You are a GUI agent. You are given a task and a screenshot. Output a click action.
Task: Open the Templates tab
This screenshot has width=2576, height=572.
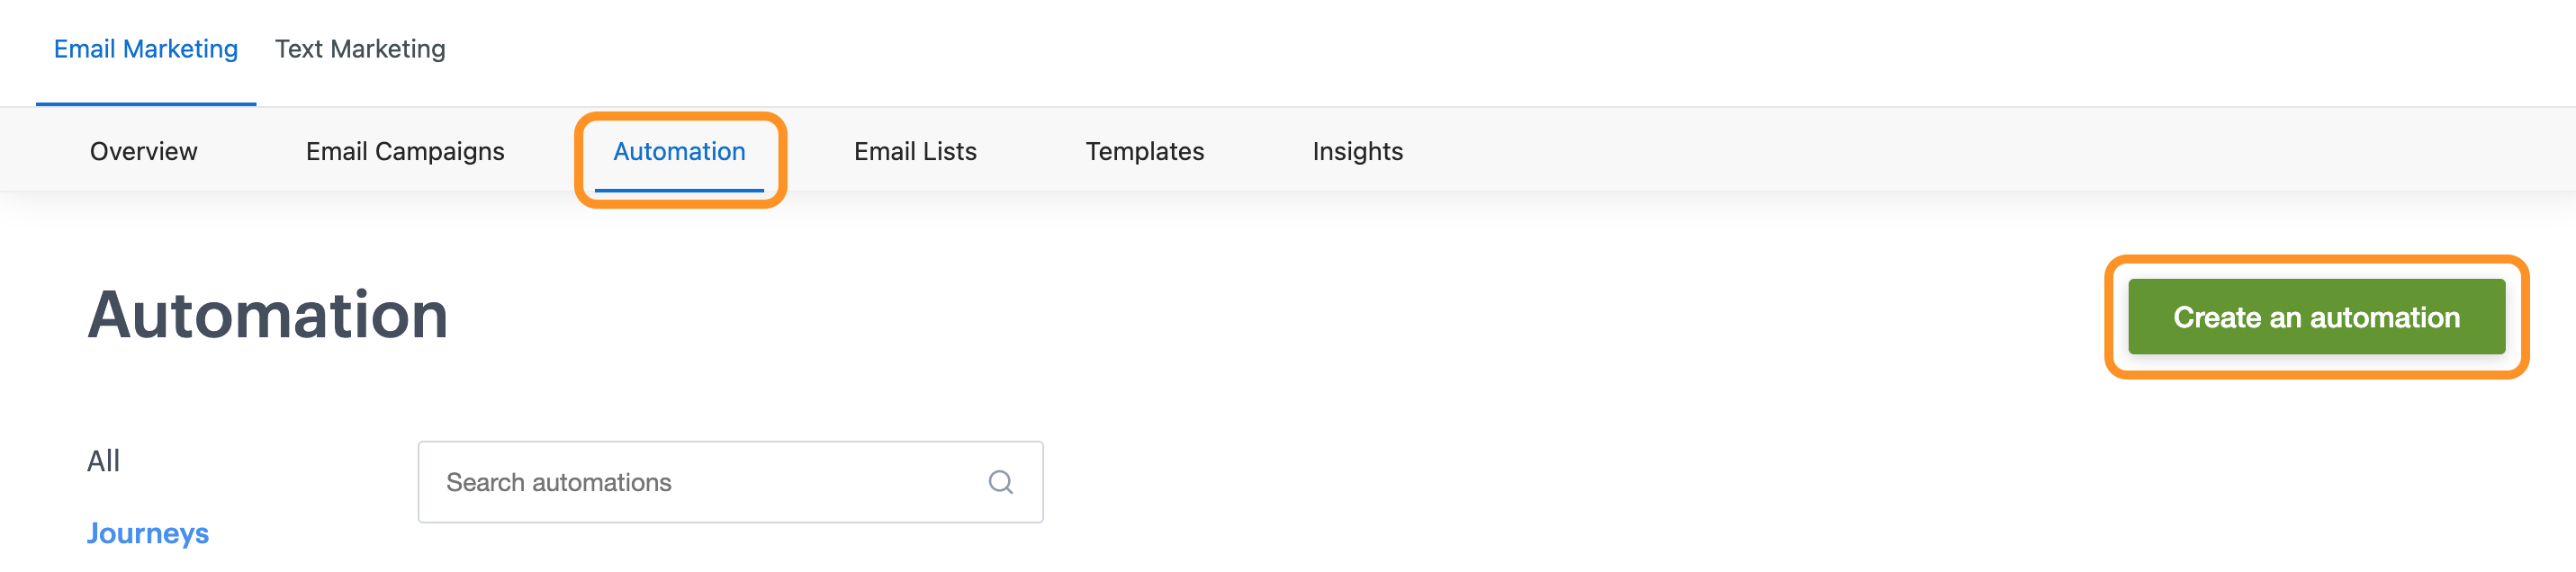pos(1145,151)
